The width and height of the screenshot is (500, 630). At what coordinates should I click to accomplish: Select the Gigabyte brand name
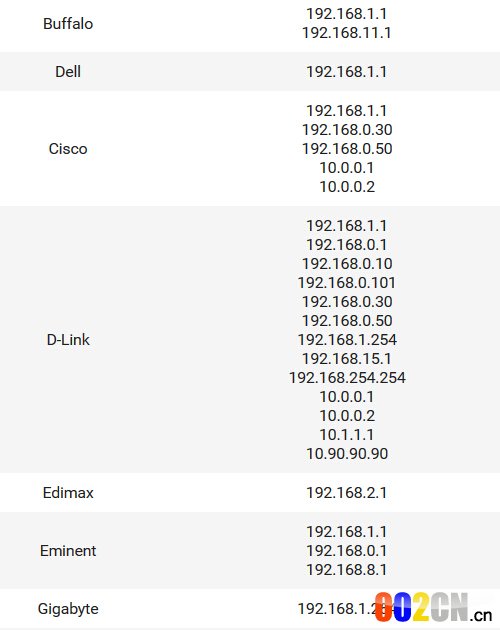[x=68, y=609]
